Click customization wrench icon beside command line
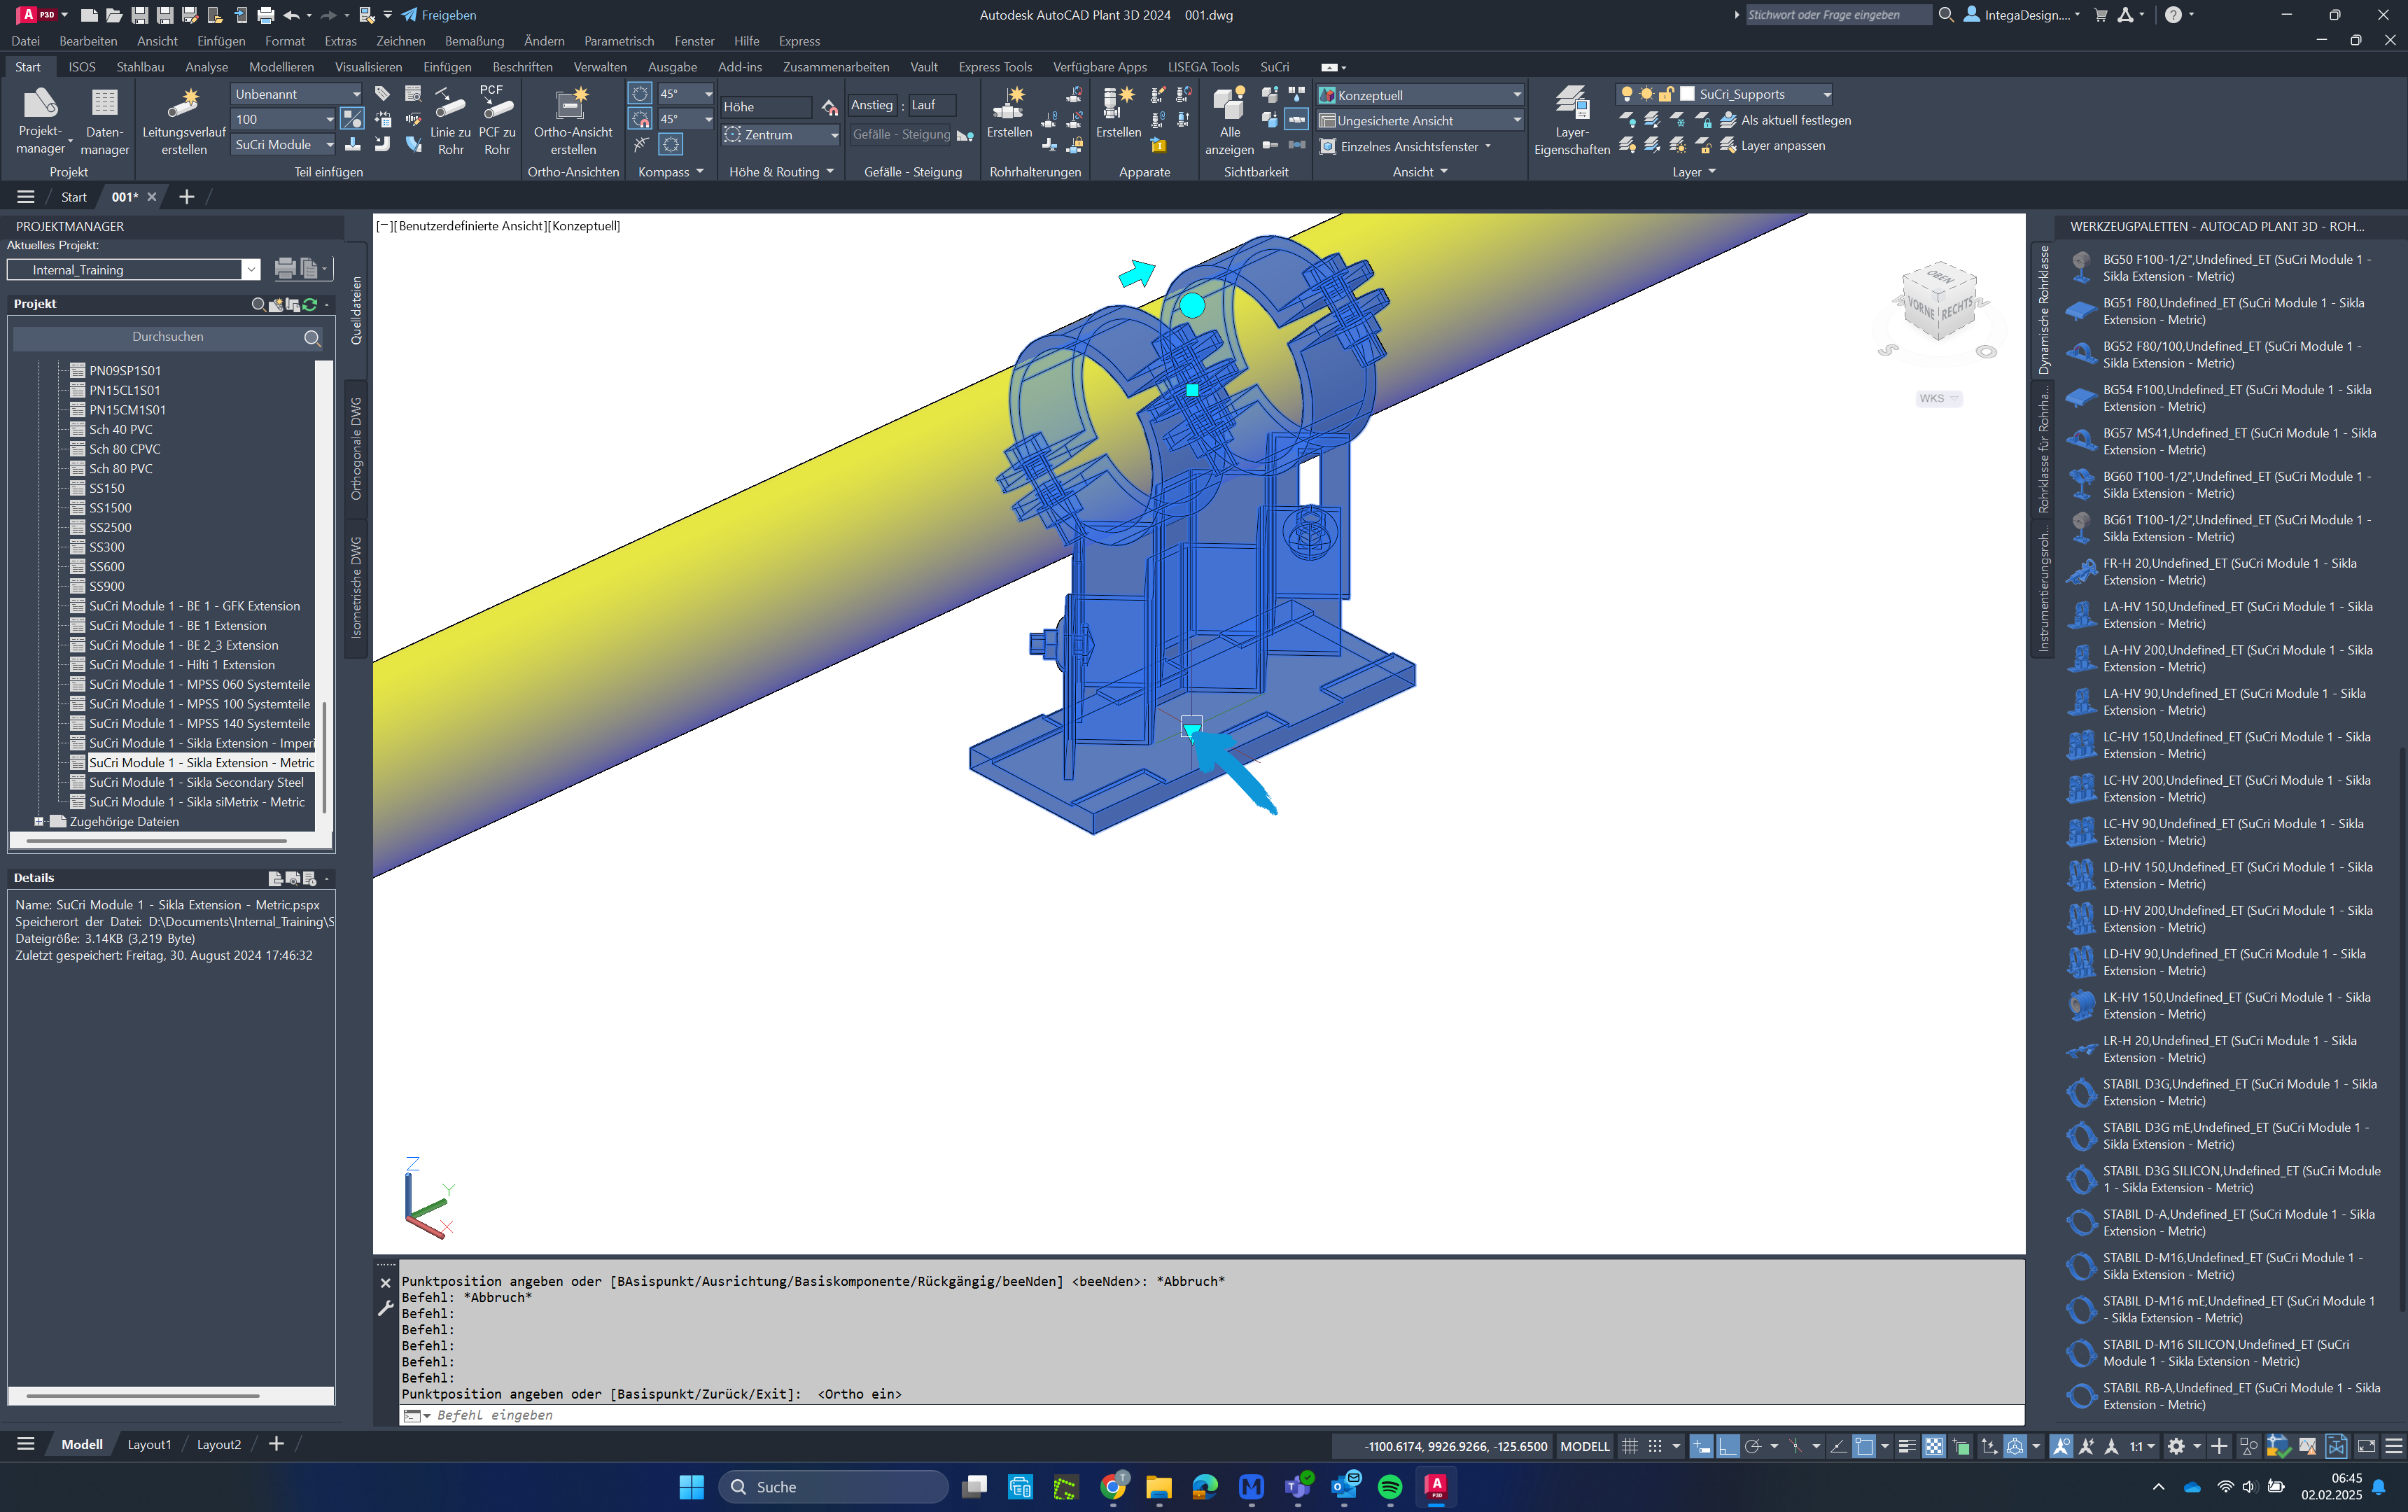 click(385, 1308)
